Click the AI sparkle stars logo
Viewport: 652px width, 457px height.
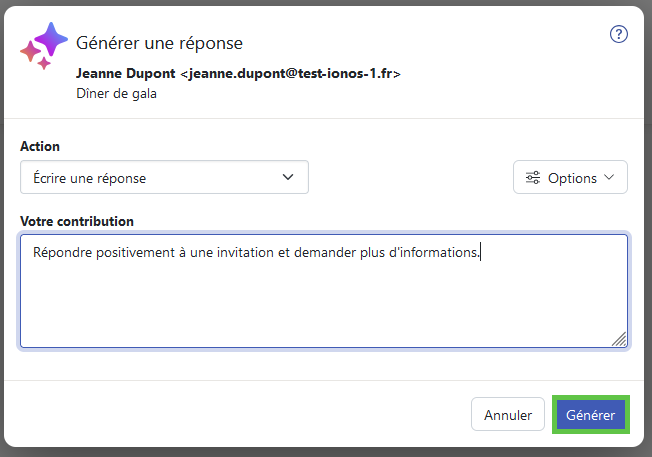pos(44,46)
